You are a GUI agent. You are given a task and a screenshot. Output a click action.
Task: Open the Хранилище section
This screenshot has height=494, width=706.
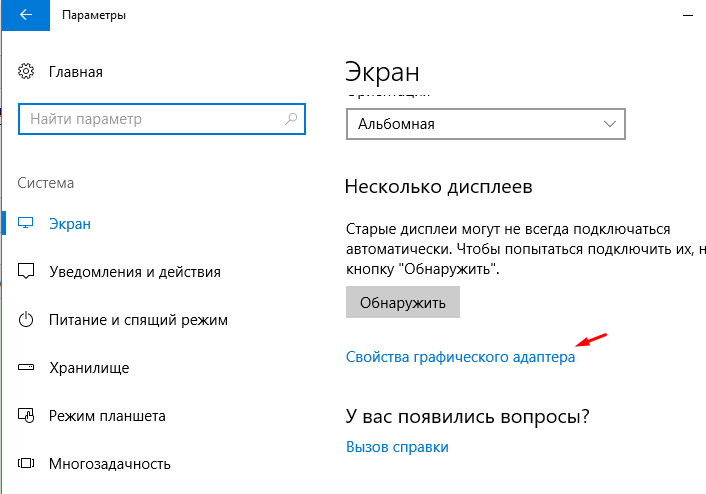click(89, 368)
